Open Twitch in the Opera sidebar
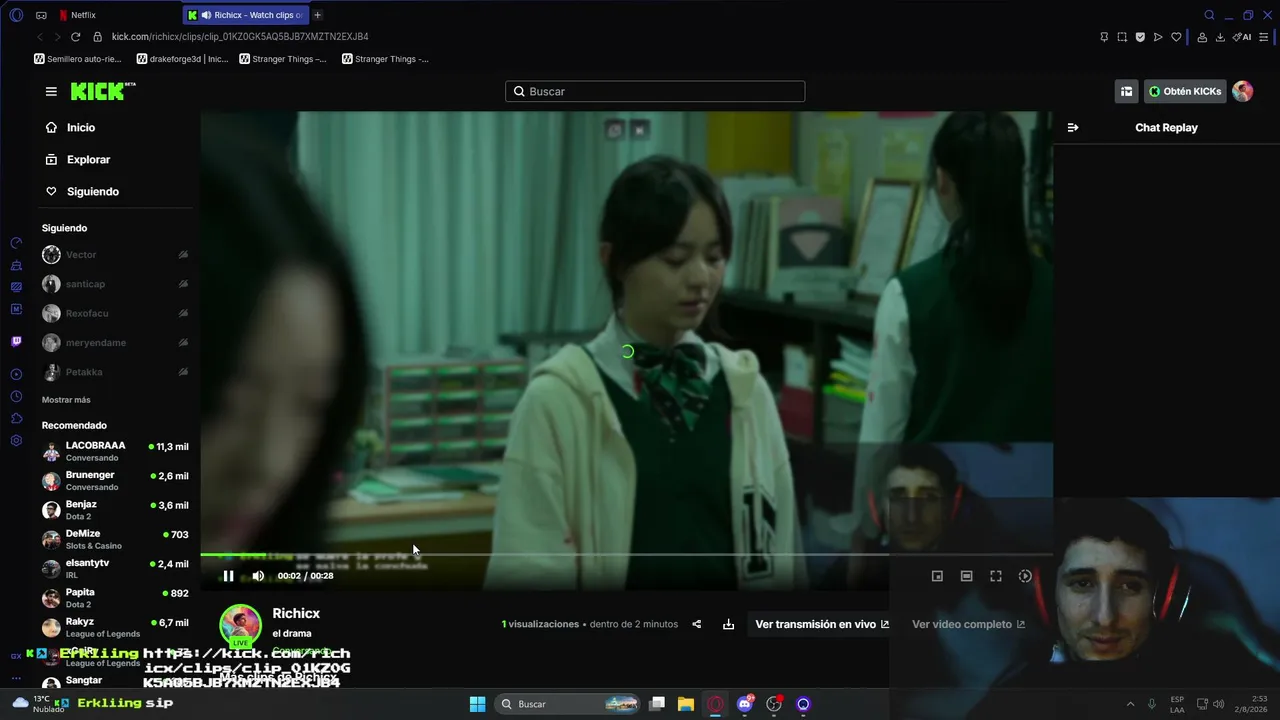Image resolution: width=1280 pixels, height=720 pixels. coord(16,341)
